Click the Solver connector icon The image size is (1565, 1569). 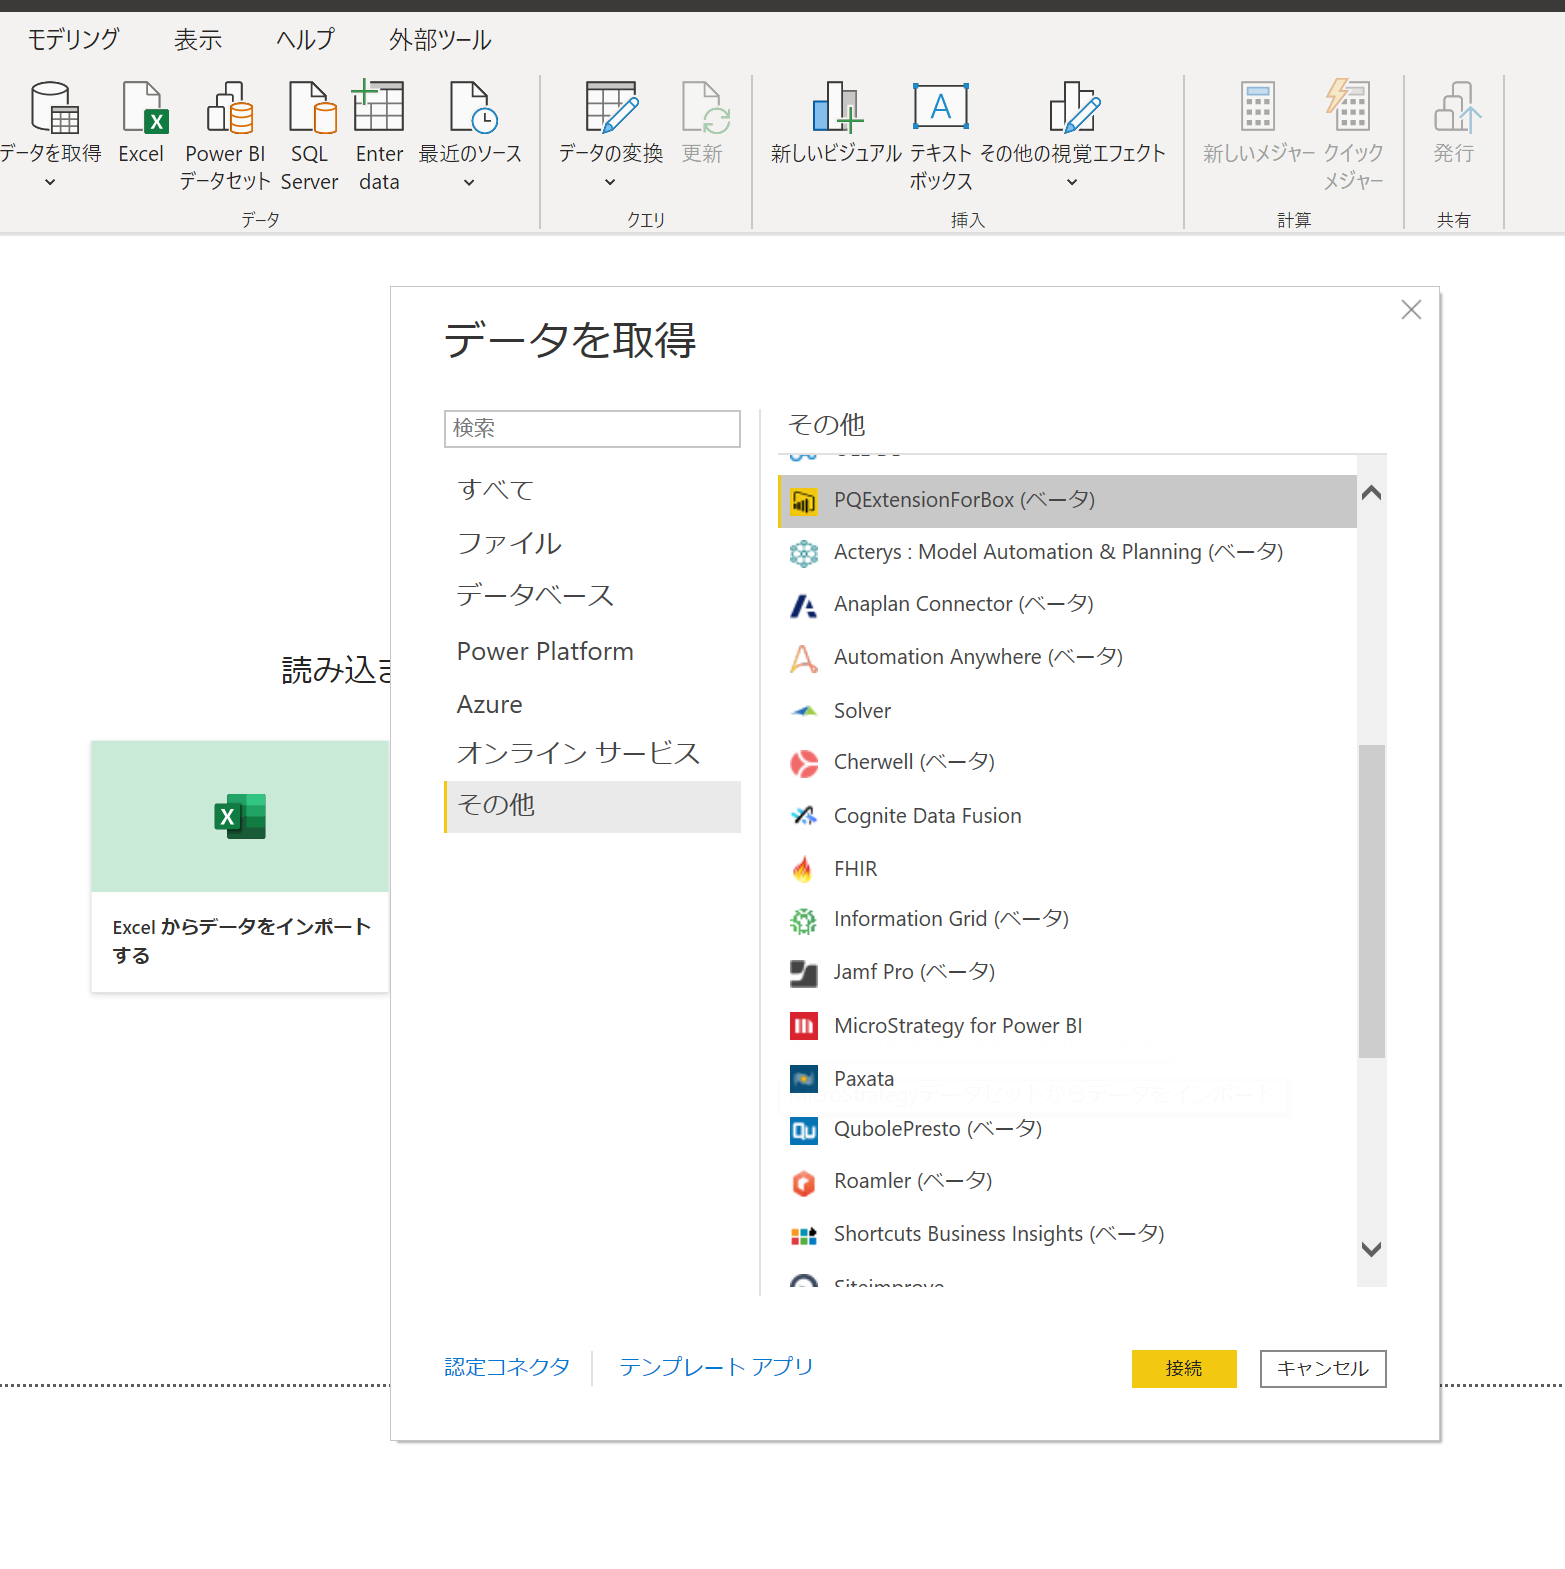point(803,711)
